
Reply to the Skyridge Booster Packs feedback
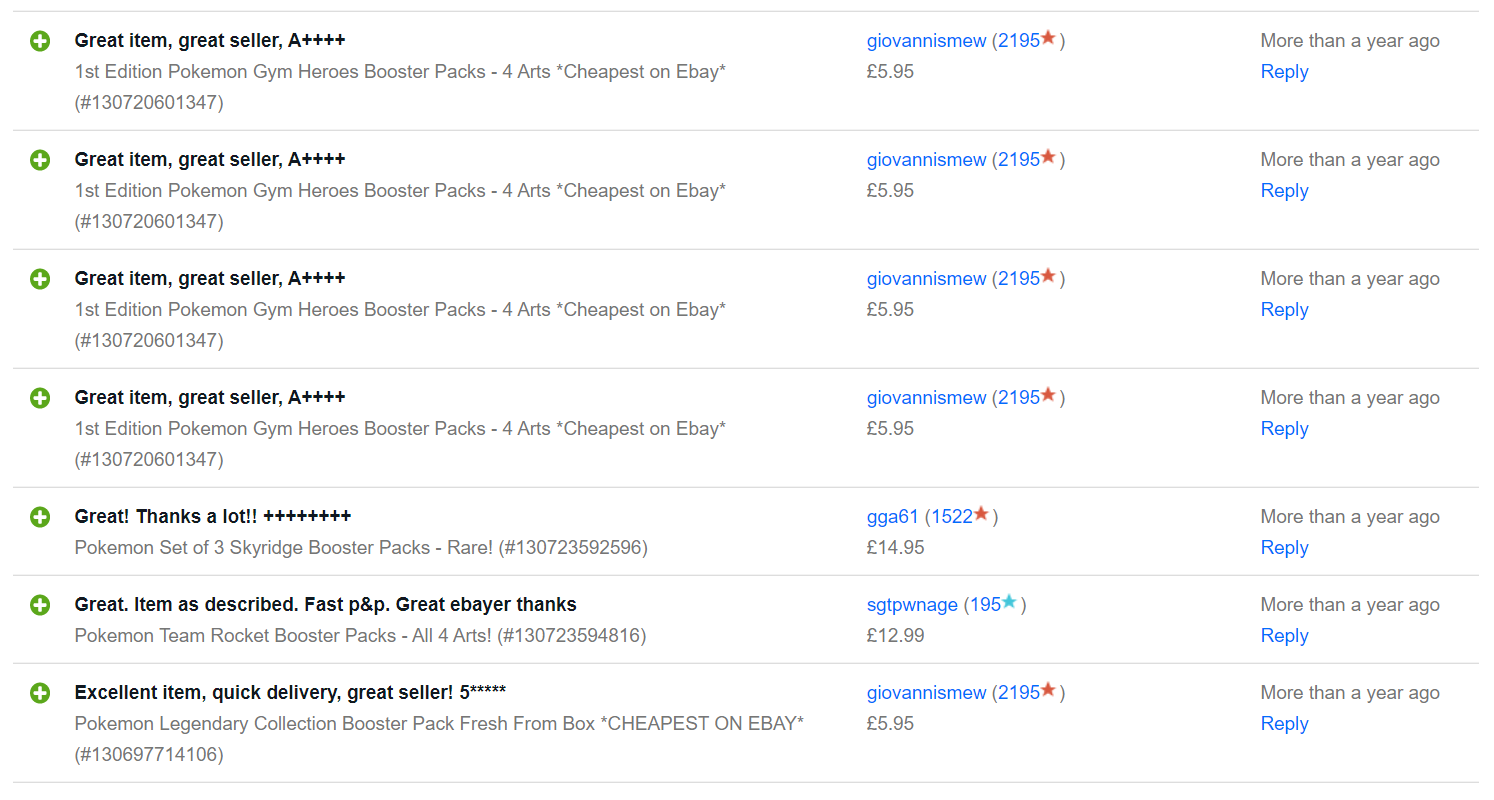(x=1284, y=548)
